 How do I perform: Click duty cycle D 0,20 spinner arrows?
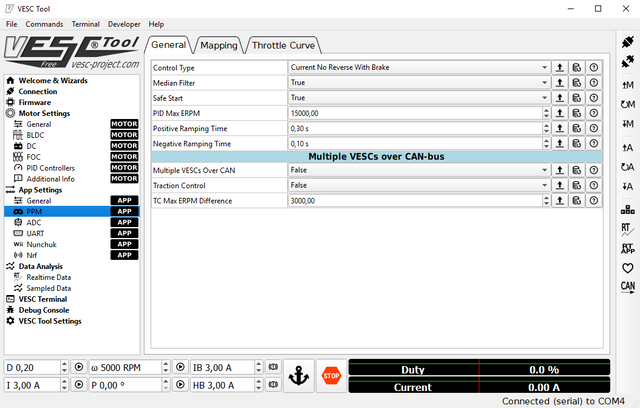[64, 367]
